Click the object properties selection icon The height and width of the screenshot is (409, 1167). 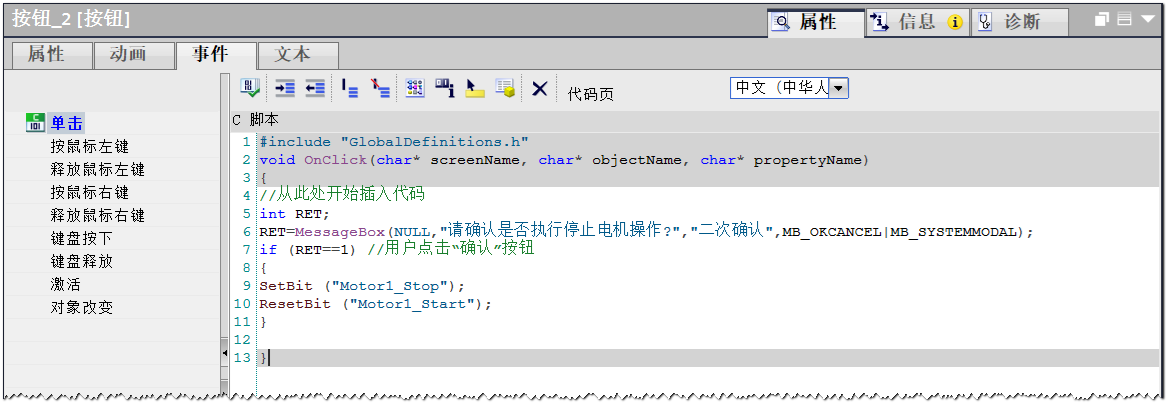(x=444, y=89)
